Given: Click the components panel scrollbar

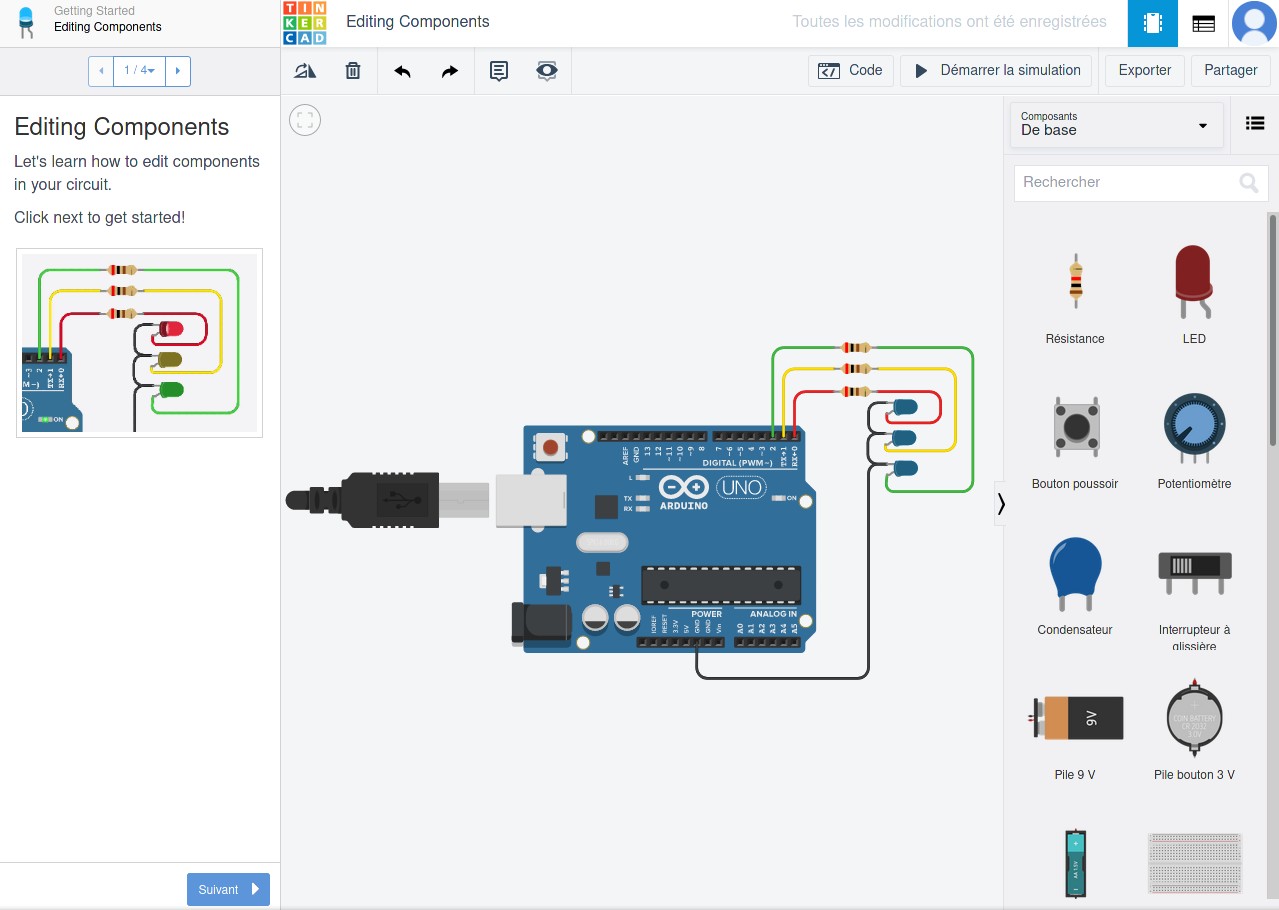Looking at the screenshot, I should (x=1273, y=330).
